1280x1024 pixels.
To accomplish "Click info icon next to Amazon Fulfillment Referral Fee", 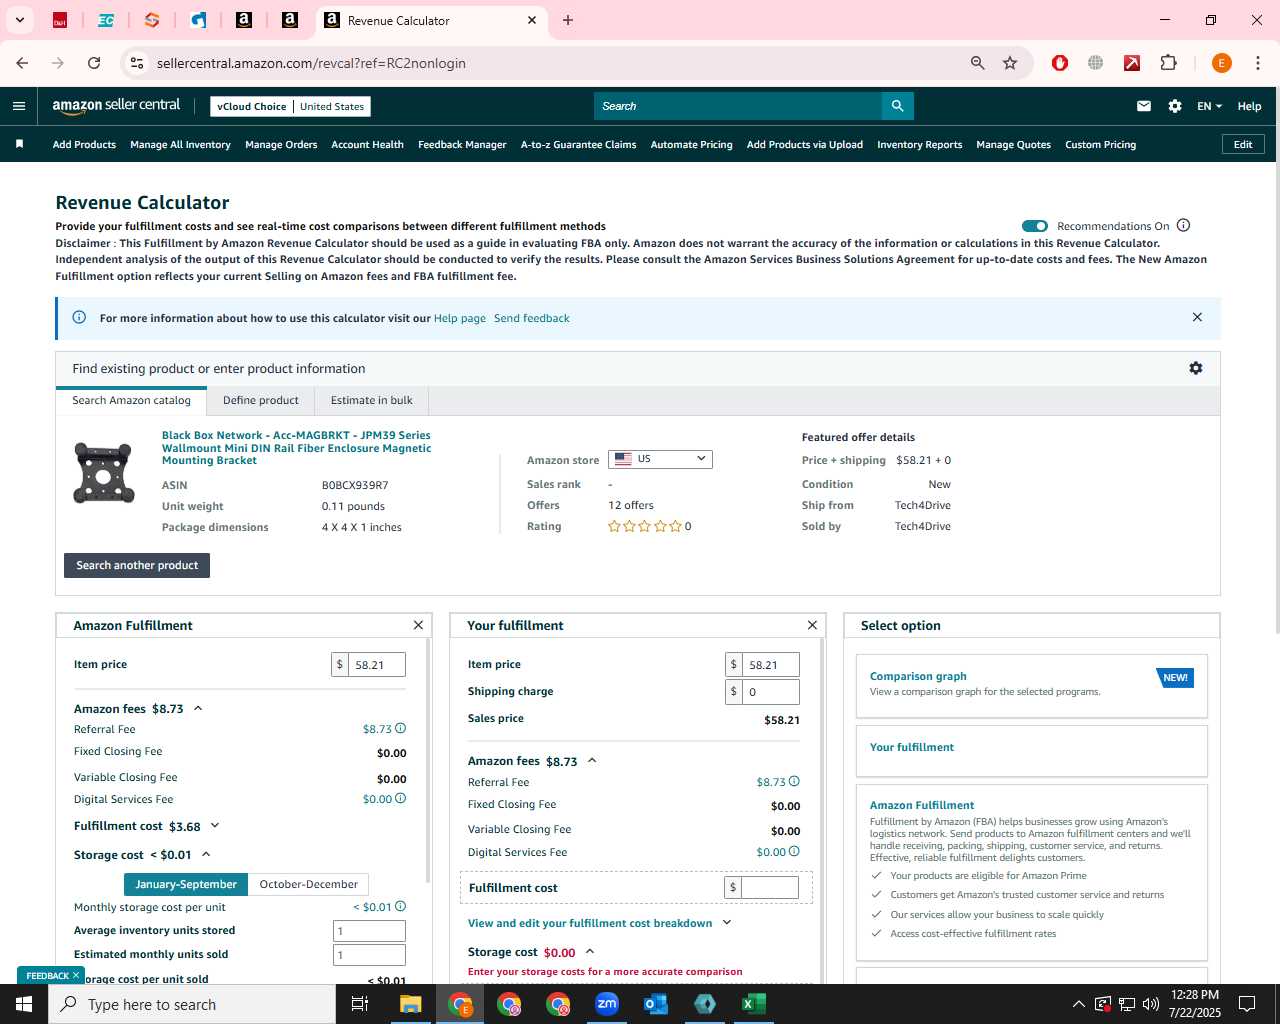I will click(x=401, y=728).
